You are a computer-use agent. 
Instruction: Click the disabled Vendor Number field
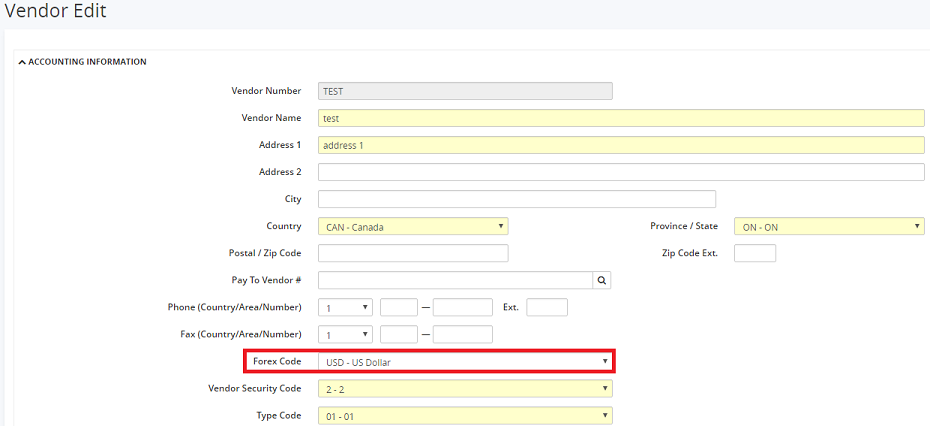[x=464, y=91]
